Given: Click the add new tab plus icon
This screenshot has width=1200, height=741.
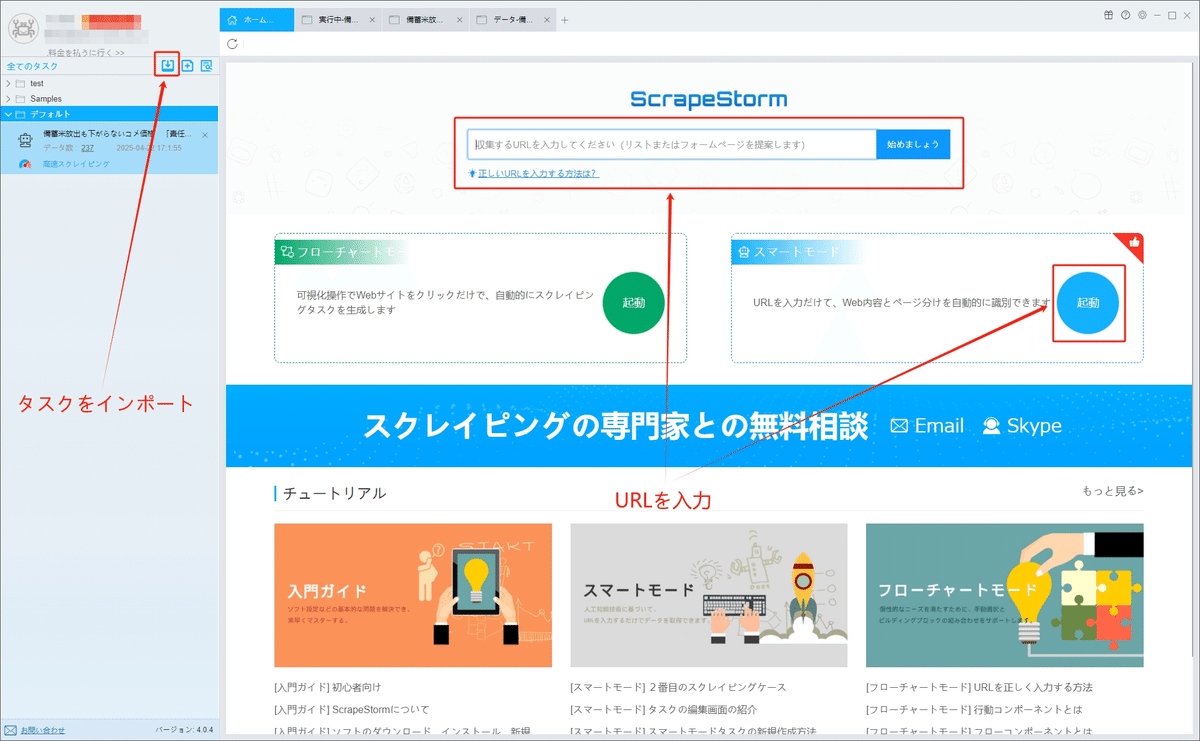Looking at the screenshot, I should click(564, 20).
